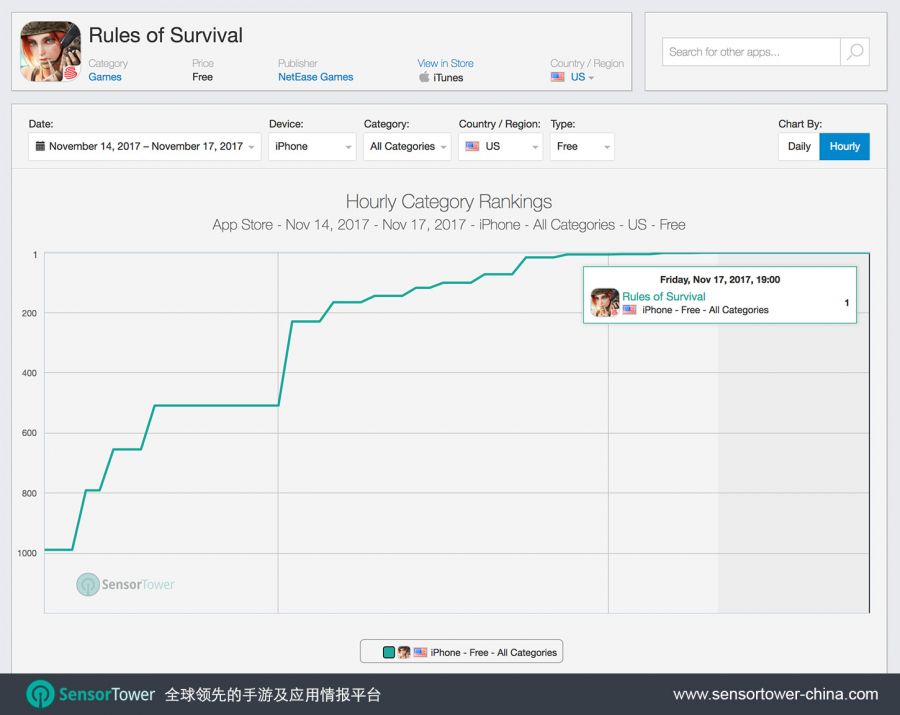Click the US flag in the chart legend
900x715 pixels.
pos(420,652)
